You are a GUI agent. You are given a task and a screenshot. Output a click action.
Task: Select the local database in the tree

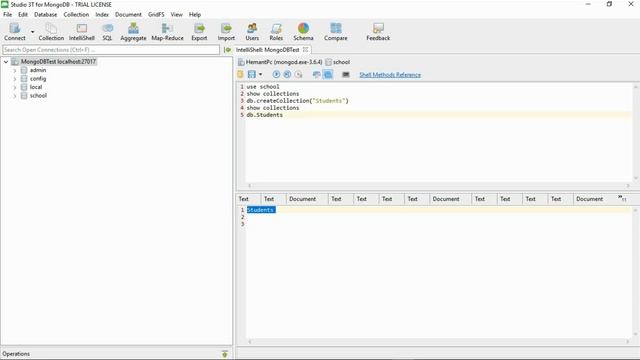36,87
